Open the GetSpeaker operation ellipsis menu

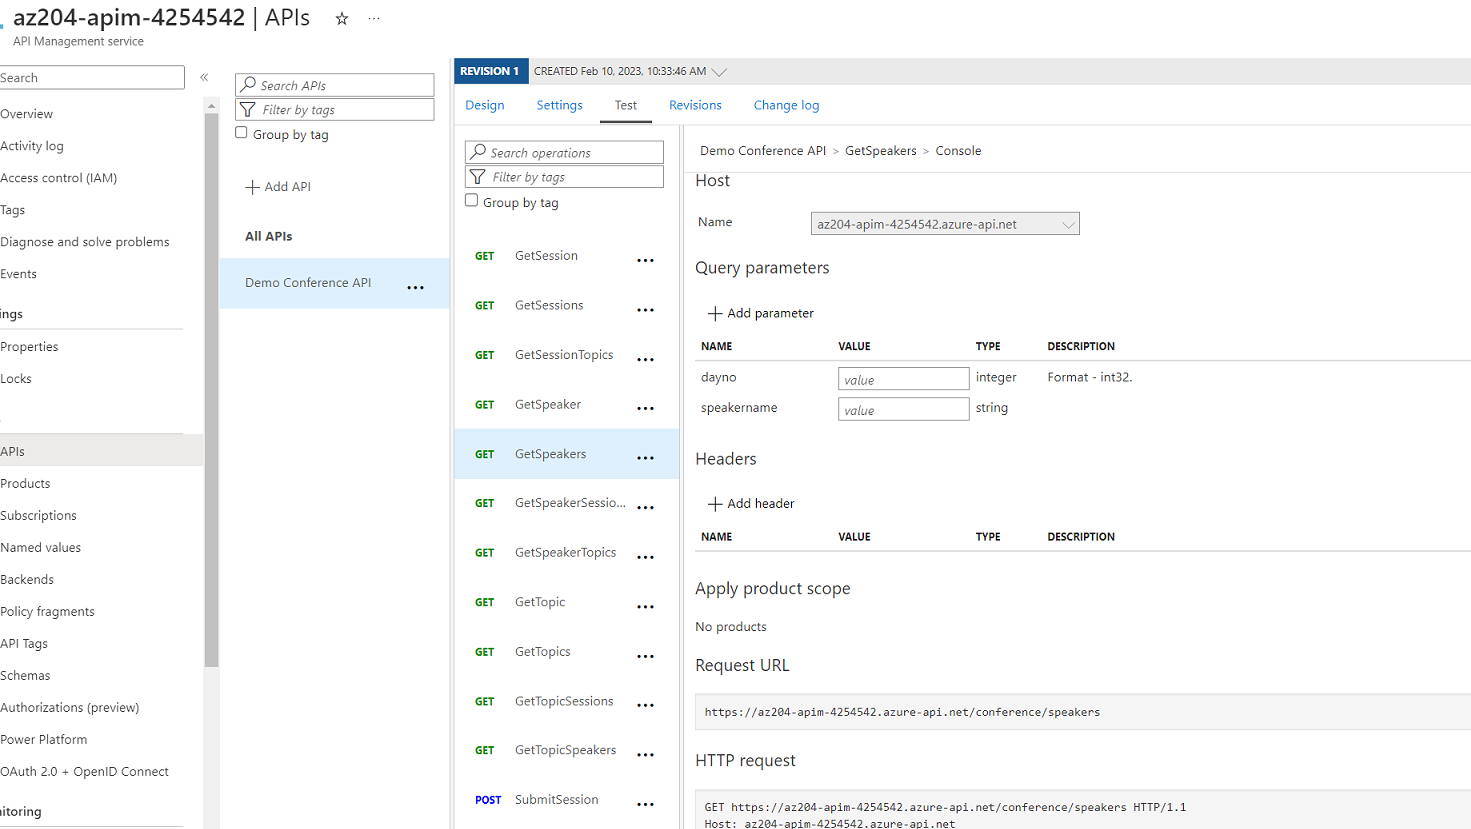coord(646,409)
